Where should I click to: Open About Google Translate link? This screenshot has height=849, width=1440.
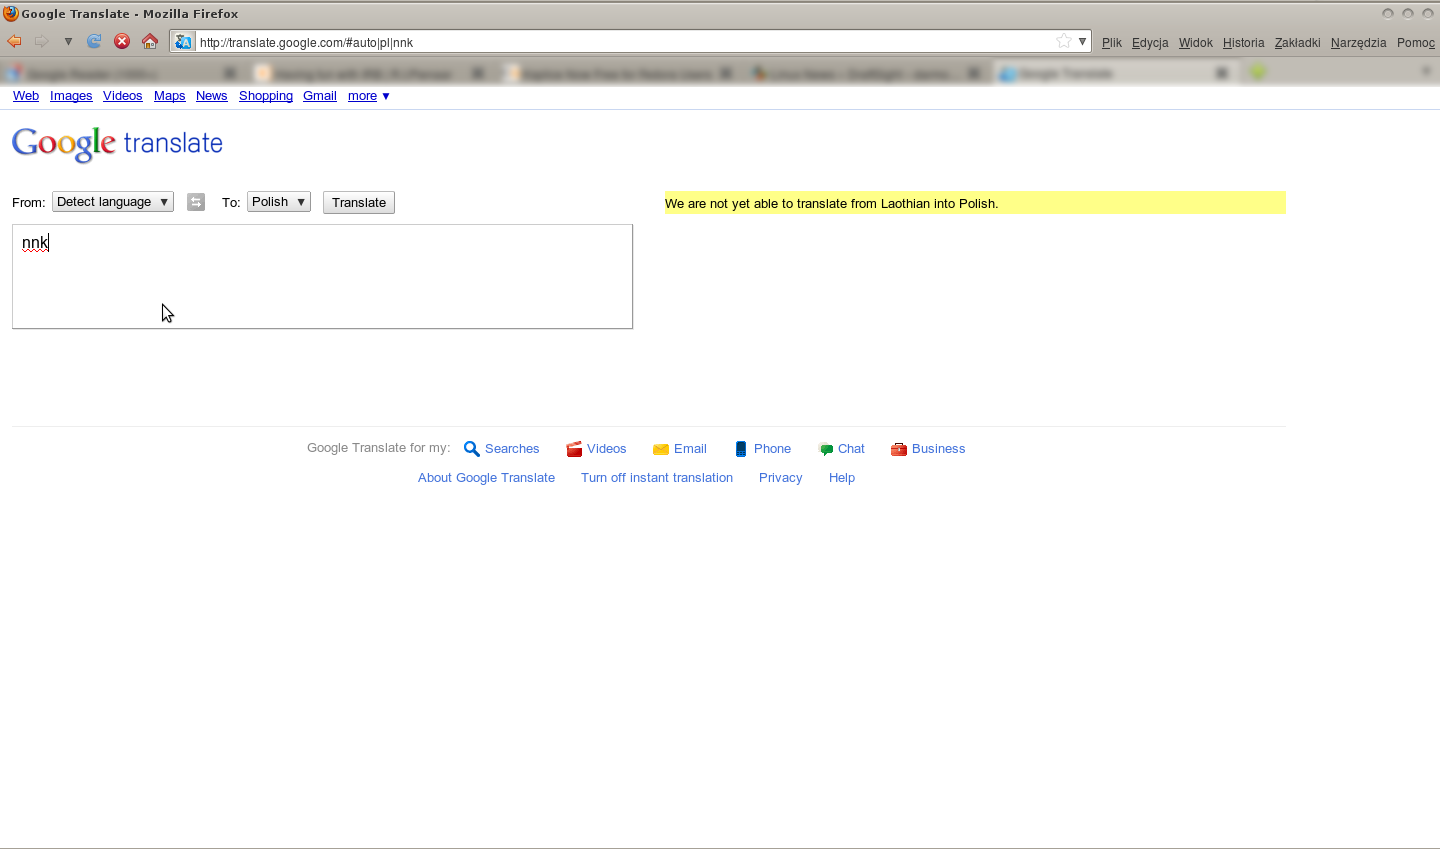(x=486, y=478)
